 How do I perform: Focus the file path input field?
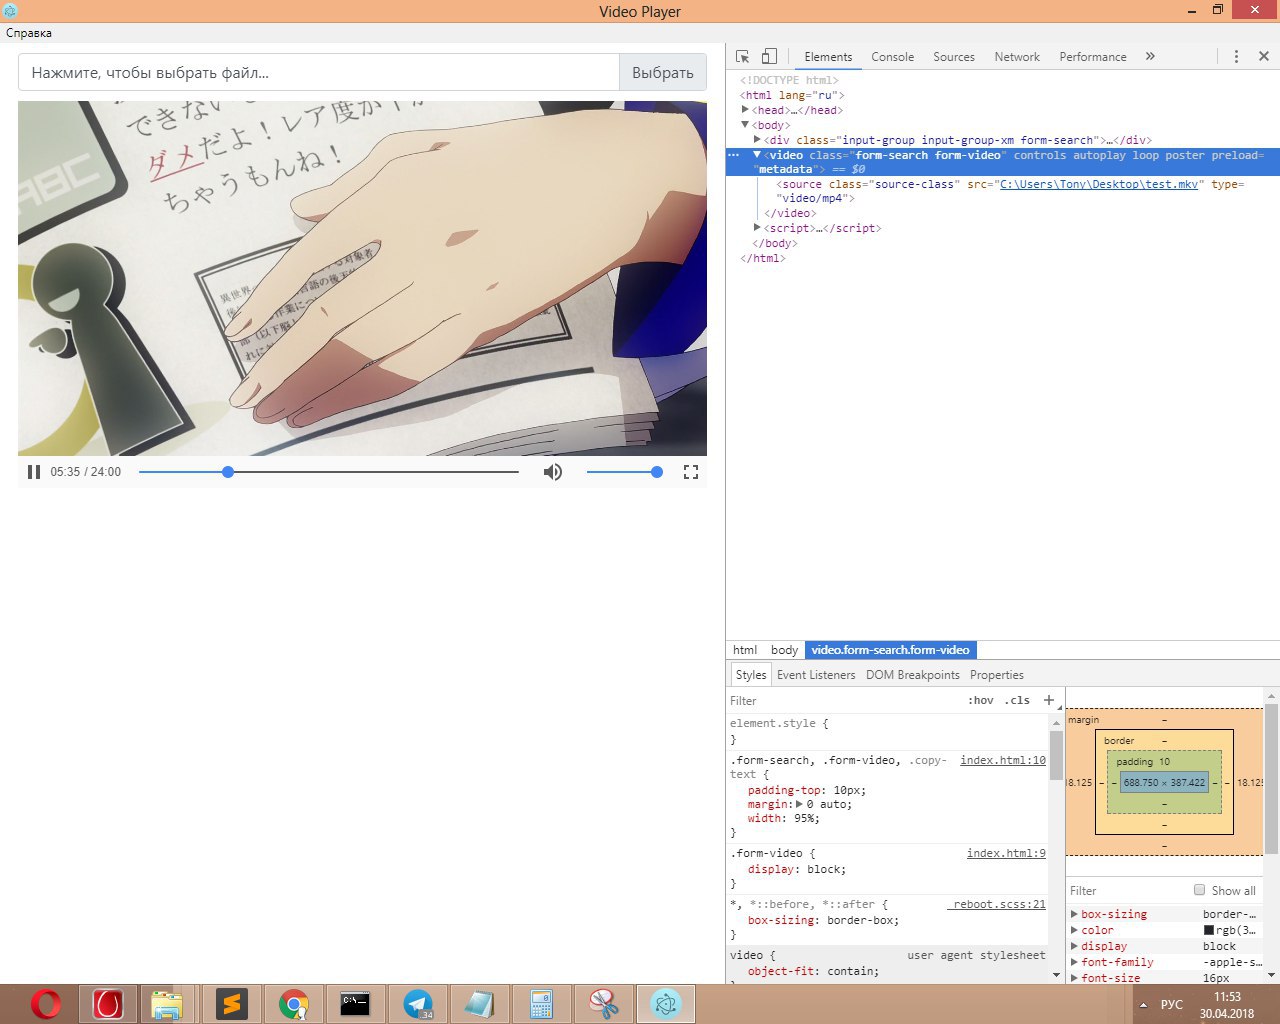(319, 73)
